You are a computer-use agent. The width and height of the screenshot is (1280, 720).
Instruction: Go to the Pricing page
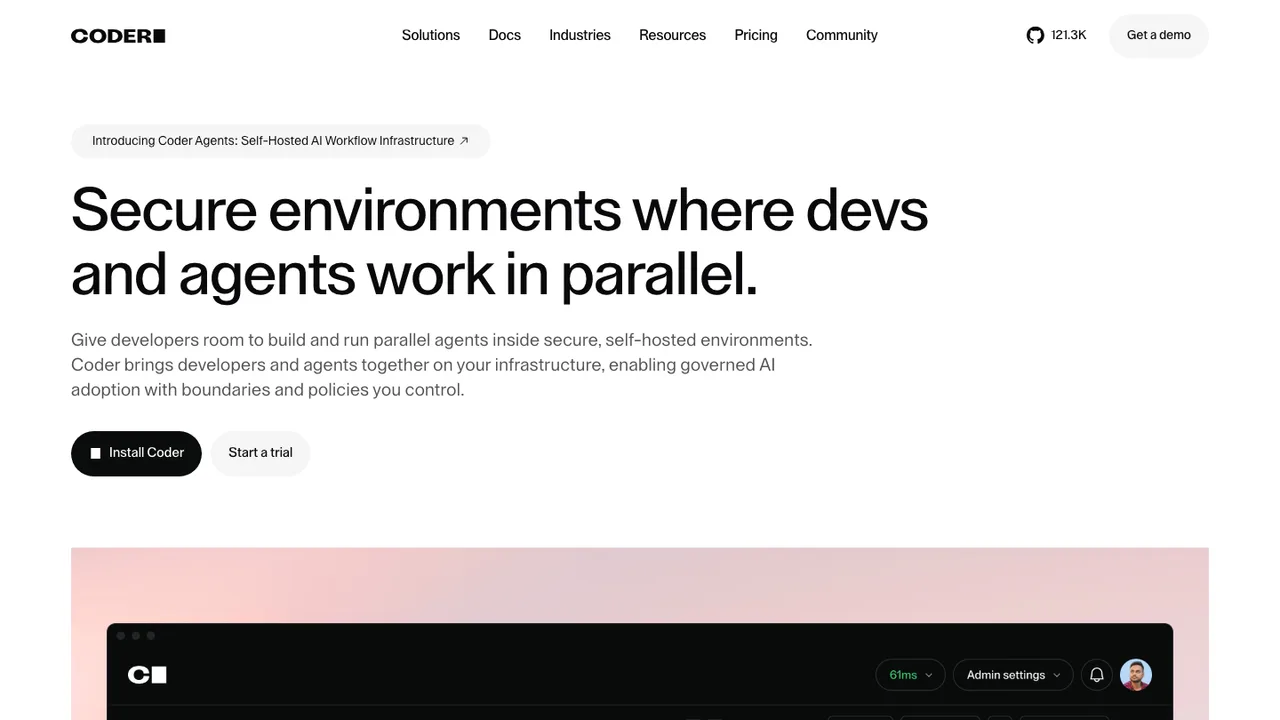tap(756, 35)
